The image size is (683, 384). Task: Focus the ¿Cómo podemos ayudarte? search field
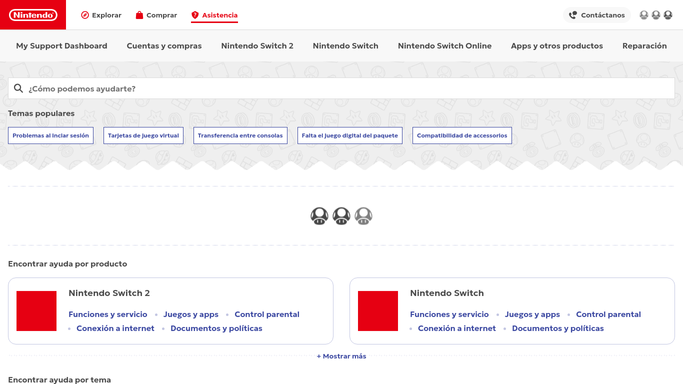[342, 88]
